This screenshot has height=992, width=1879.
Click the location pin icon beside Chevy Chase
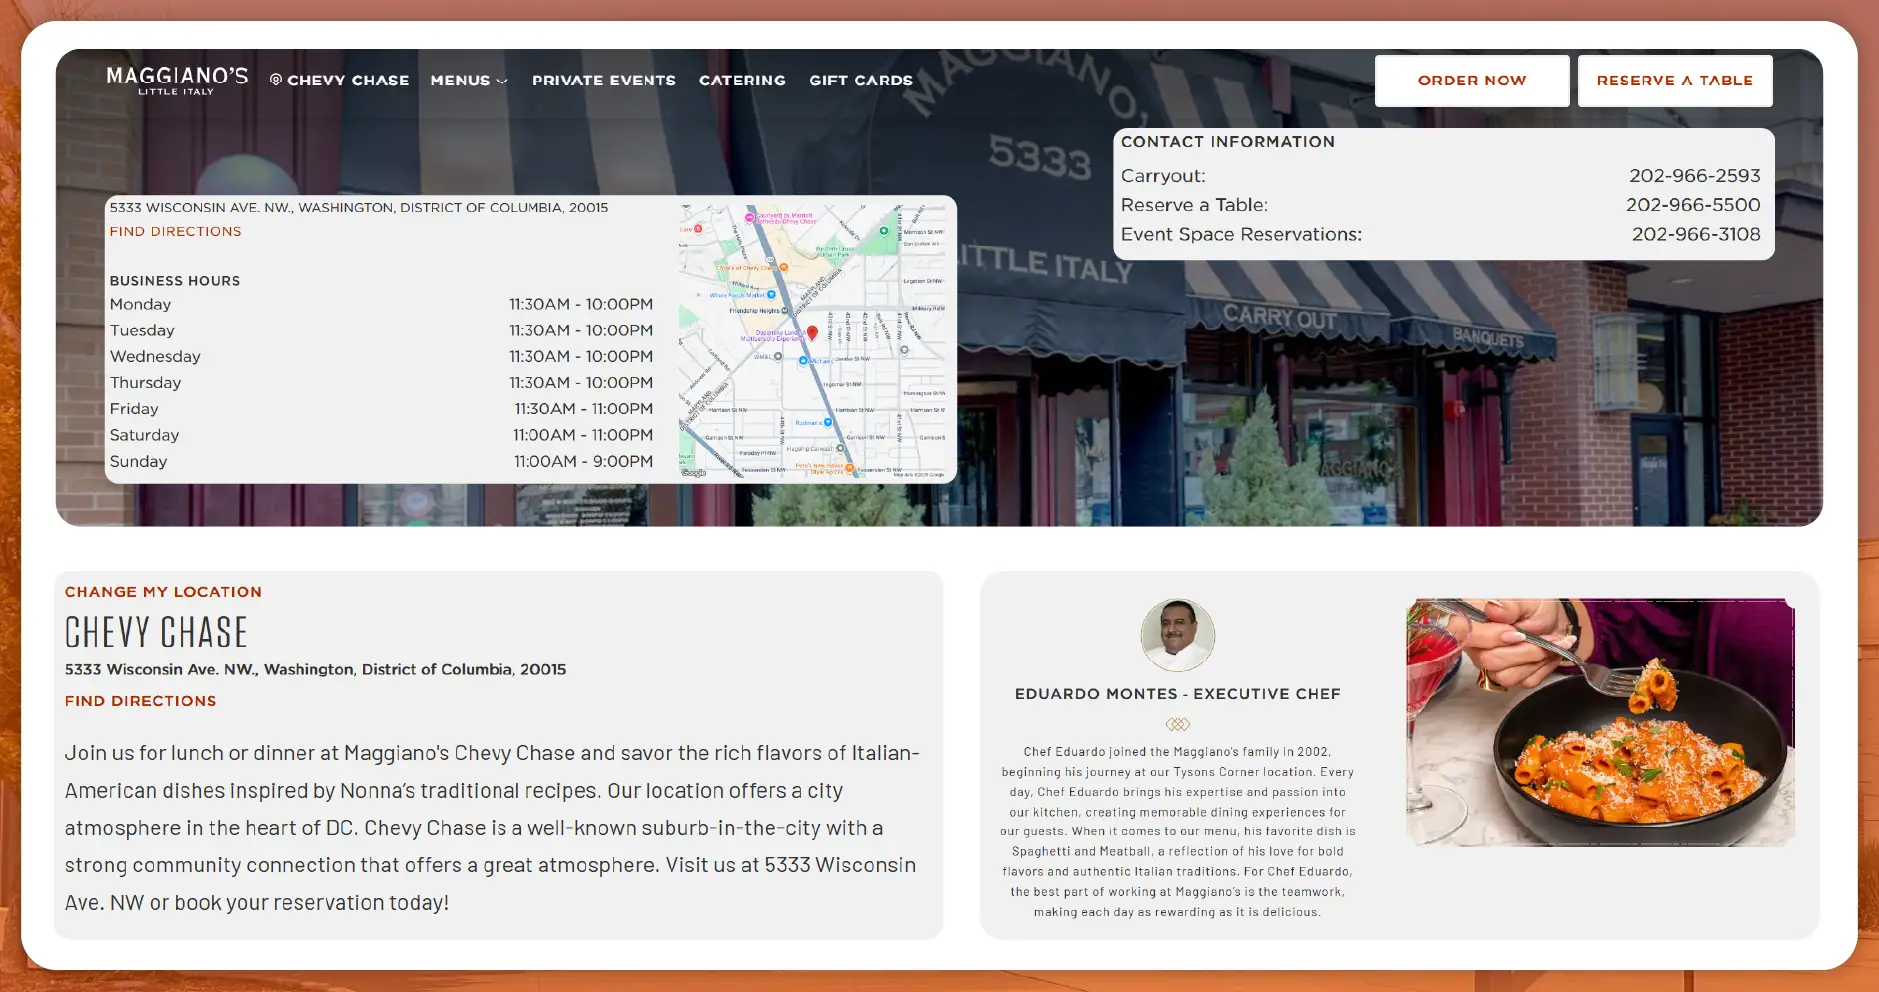pyautogui.click(x=276, y=80)
